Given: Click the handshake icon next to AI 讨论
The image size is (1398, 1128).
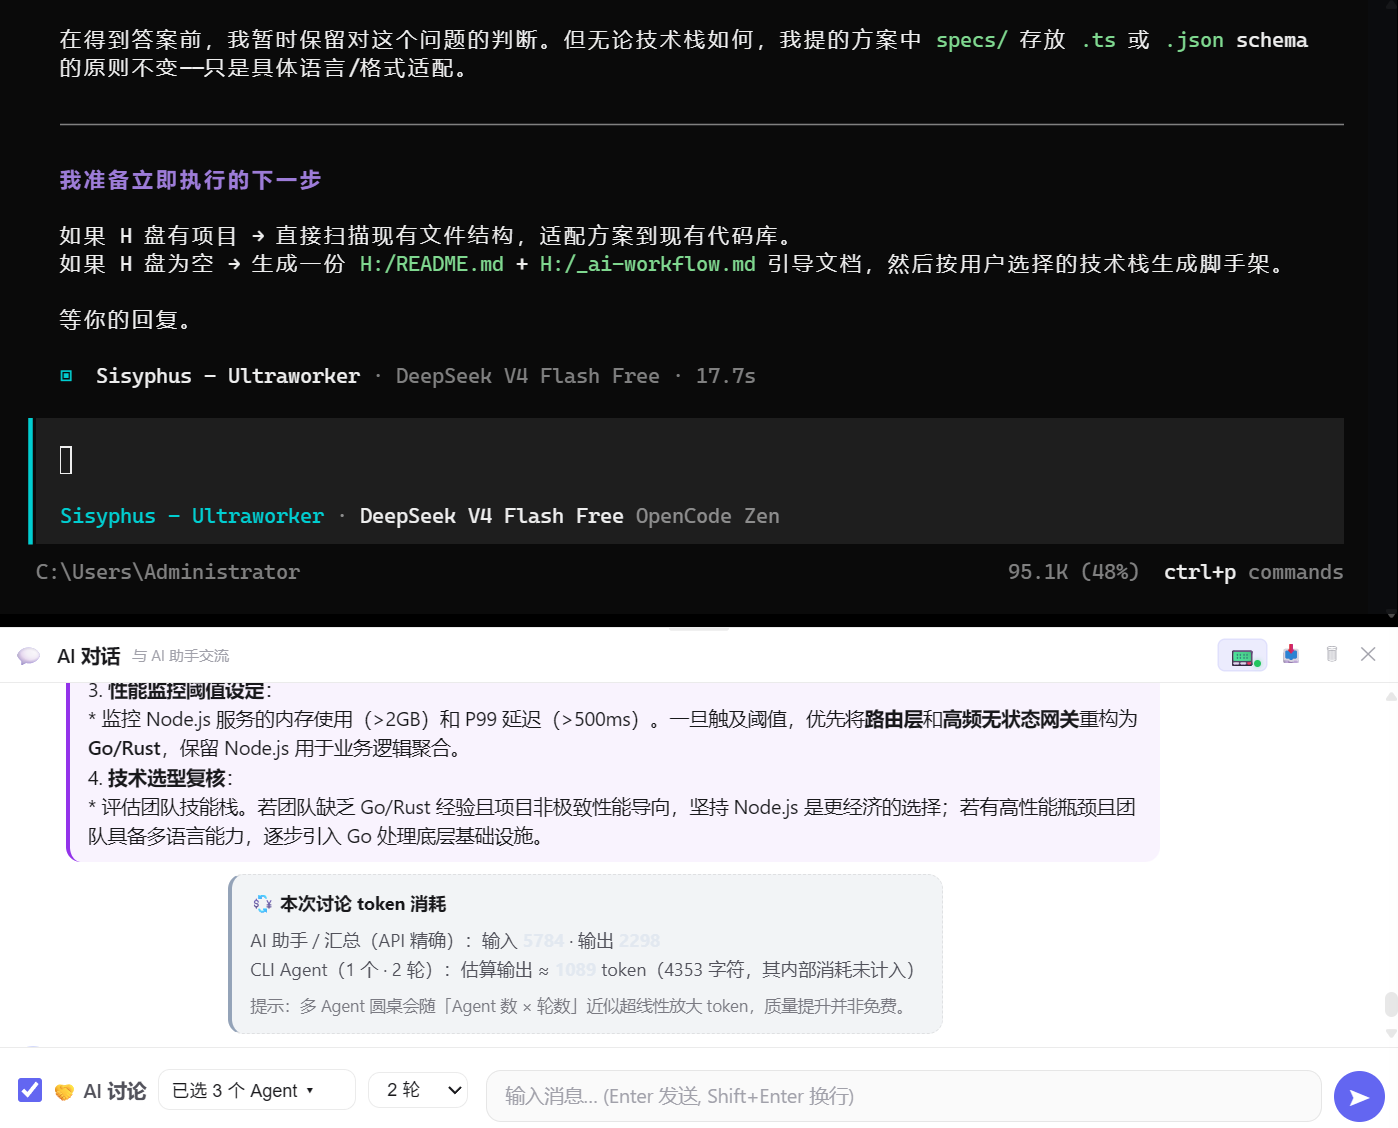Looking at the screenshot, I should 64,1092.
